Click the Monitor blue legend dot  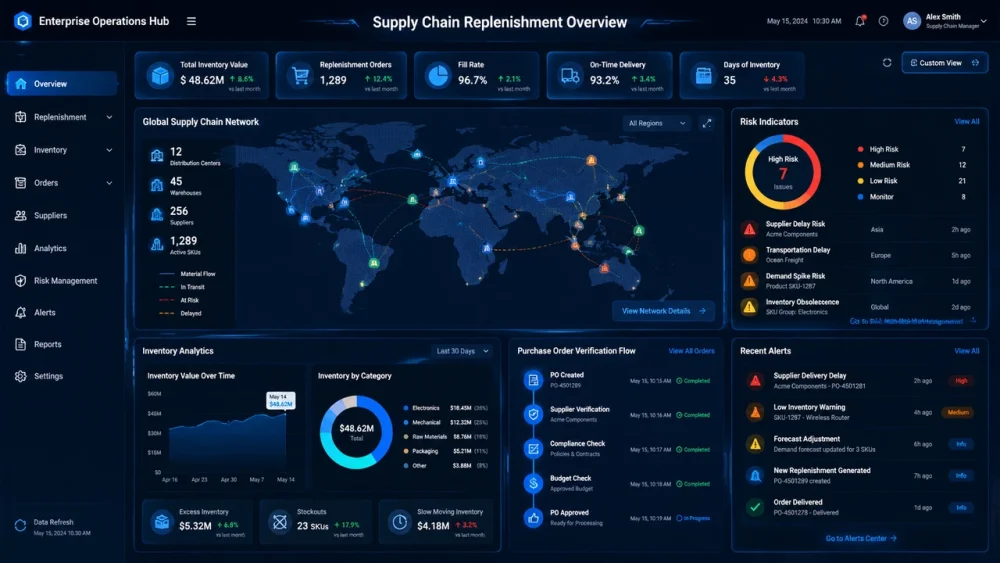click(860, 197)
